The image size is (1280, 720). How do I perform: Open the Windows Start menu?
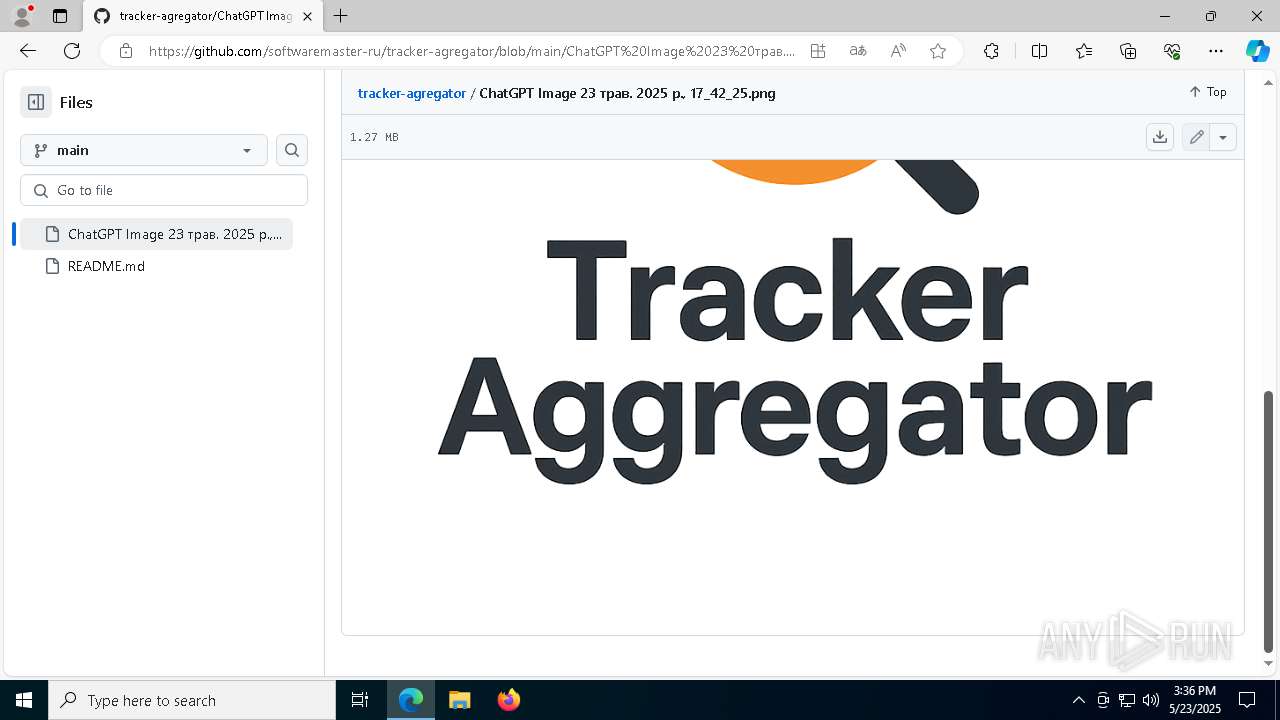coord(24,700)
